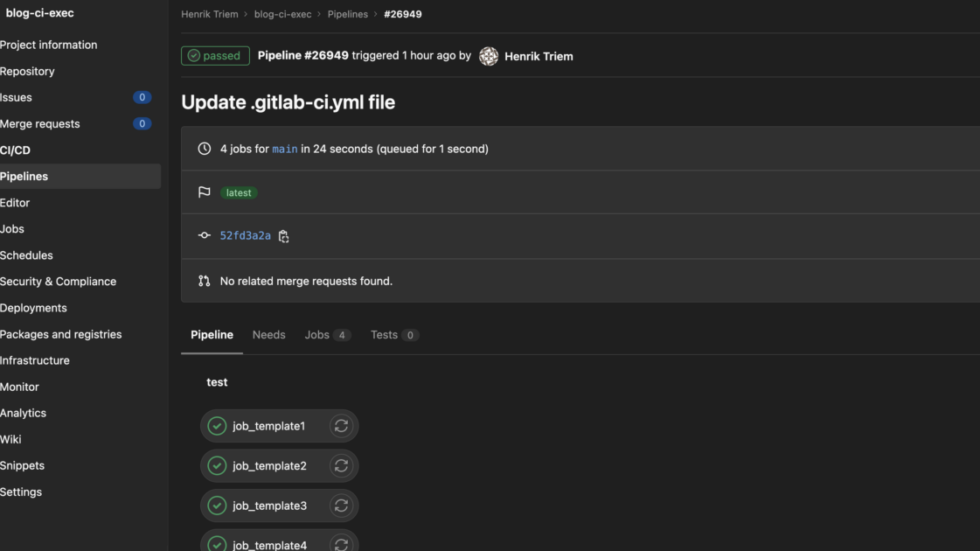980x551 pixels.
Task: Click 'Update .gitlab-ci.yml file' title
Action: [288, 102]
